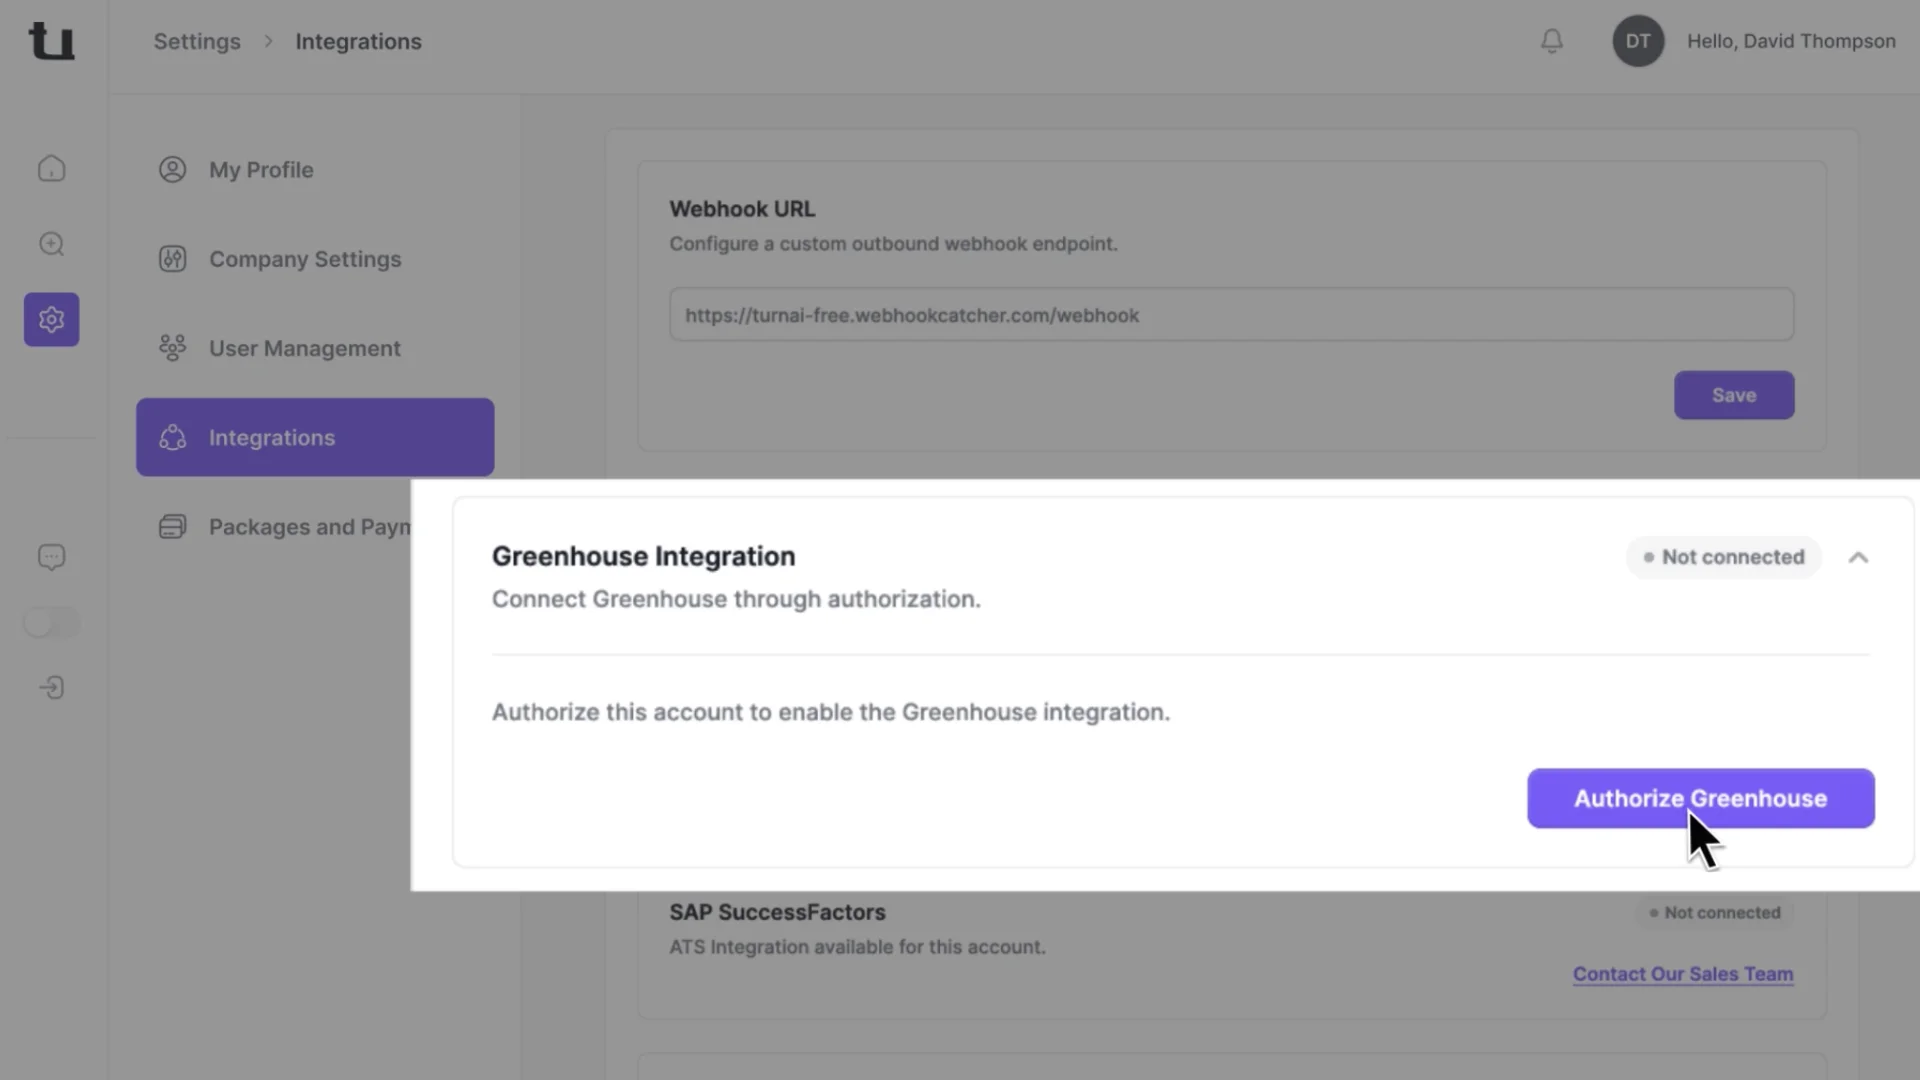Click the Packages card icon

[x=172, y=527]
